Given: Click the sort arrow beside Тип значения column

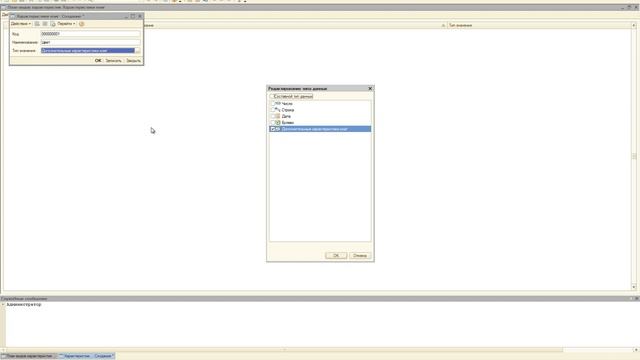Looking at the screenshot, I should pyautogui.click(x=443, y=25).
